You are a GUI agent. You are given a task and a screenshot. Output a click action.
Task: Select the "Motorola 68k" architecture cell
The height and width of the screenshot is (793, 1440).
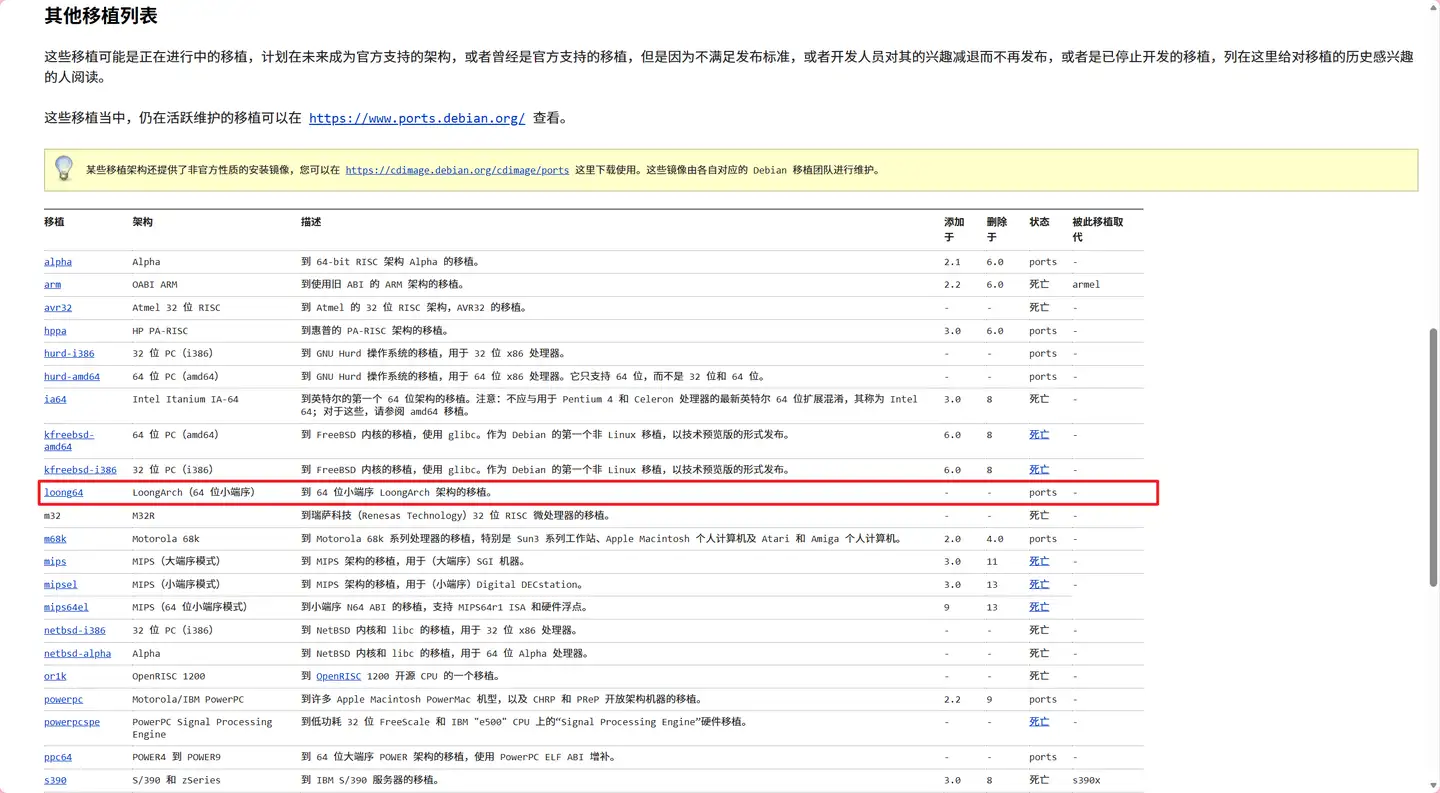coord(165,539)
